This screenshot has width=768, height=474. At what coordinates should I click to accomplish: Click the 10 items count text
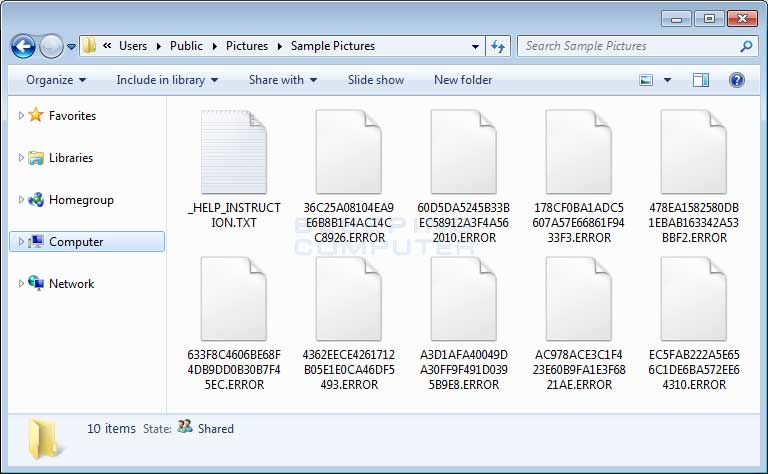click(x=111, y=428)
